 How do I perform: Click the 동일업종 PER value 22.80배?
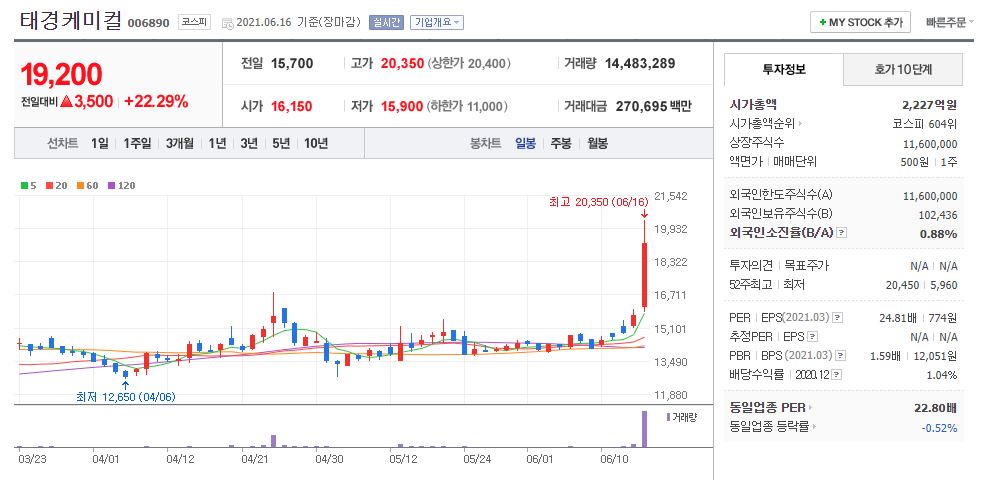click(x=936, y=408)
